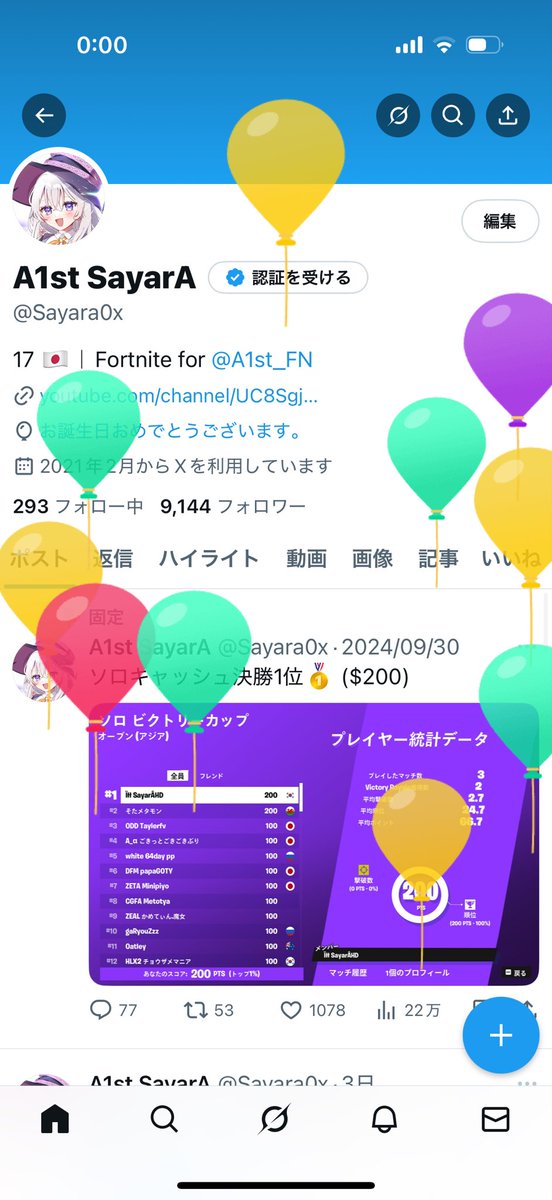Tap the 認証を受ける get verified button

click(288, 278)
